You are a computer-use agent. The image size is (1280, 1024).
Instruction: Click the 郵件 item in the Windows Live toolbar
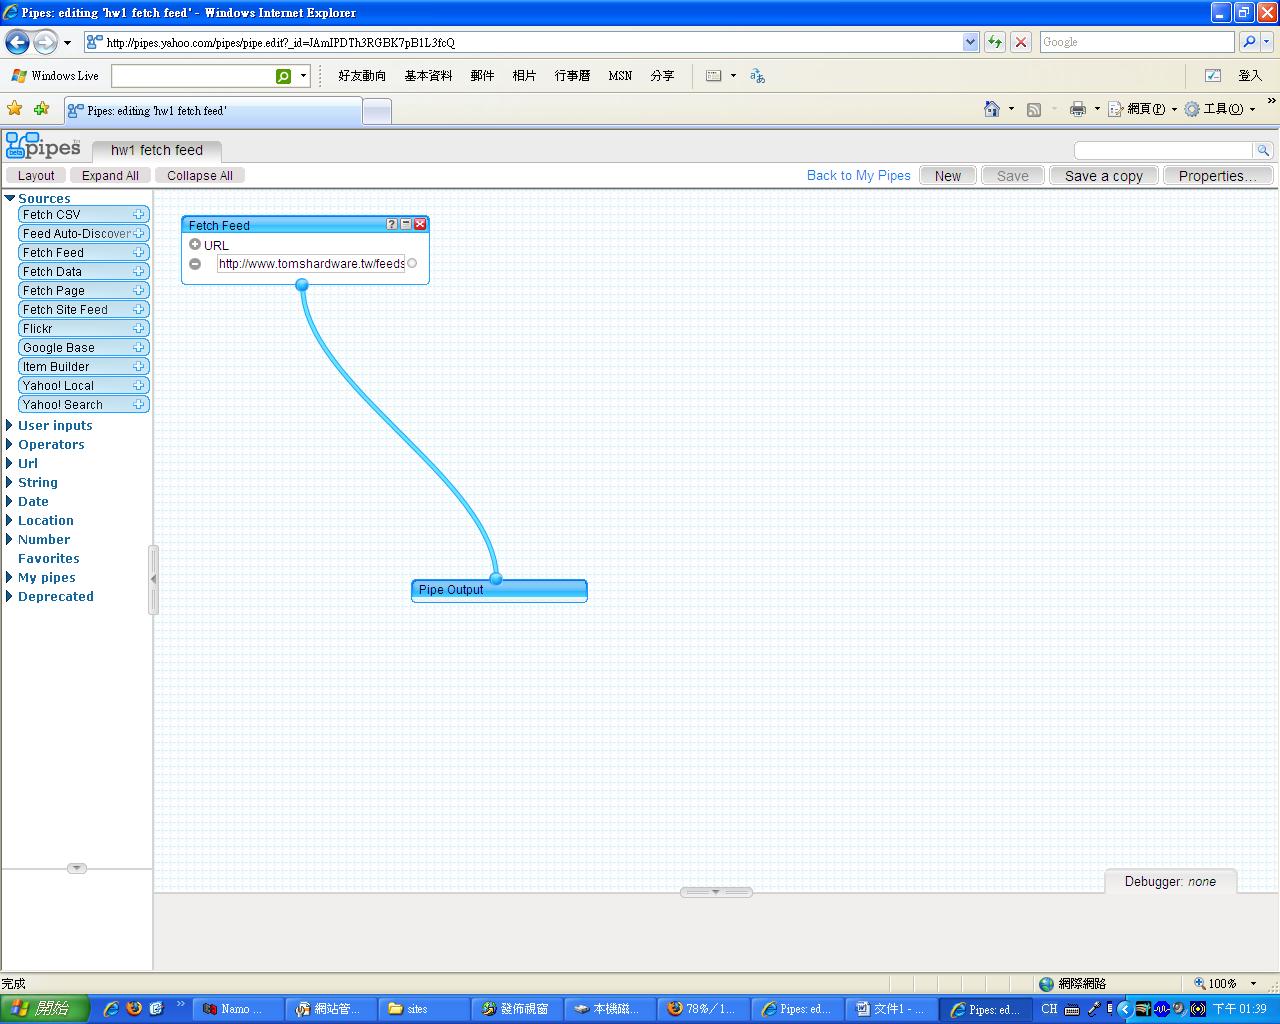[x=482, y=76]
